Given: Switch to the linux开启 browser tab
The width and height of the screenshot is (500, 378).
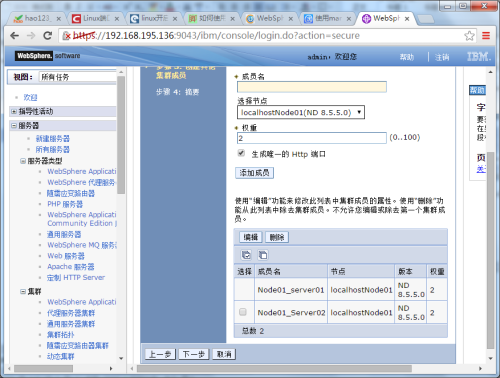Looking at the screenshot, I should 153,19.
